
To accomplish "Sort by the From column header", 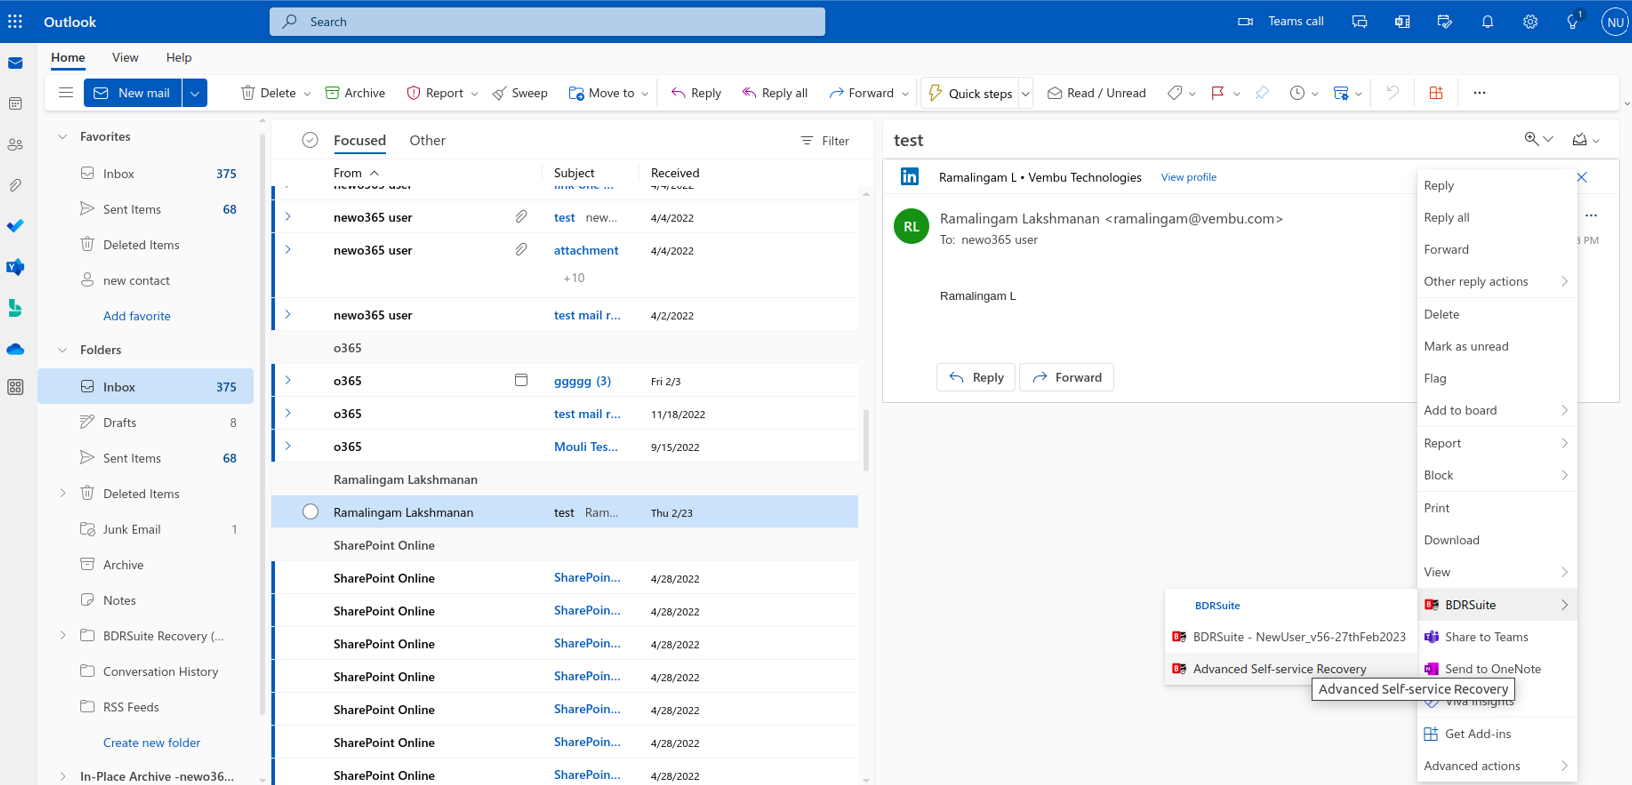I will pos(356,173).
